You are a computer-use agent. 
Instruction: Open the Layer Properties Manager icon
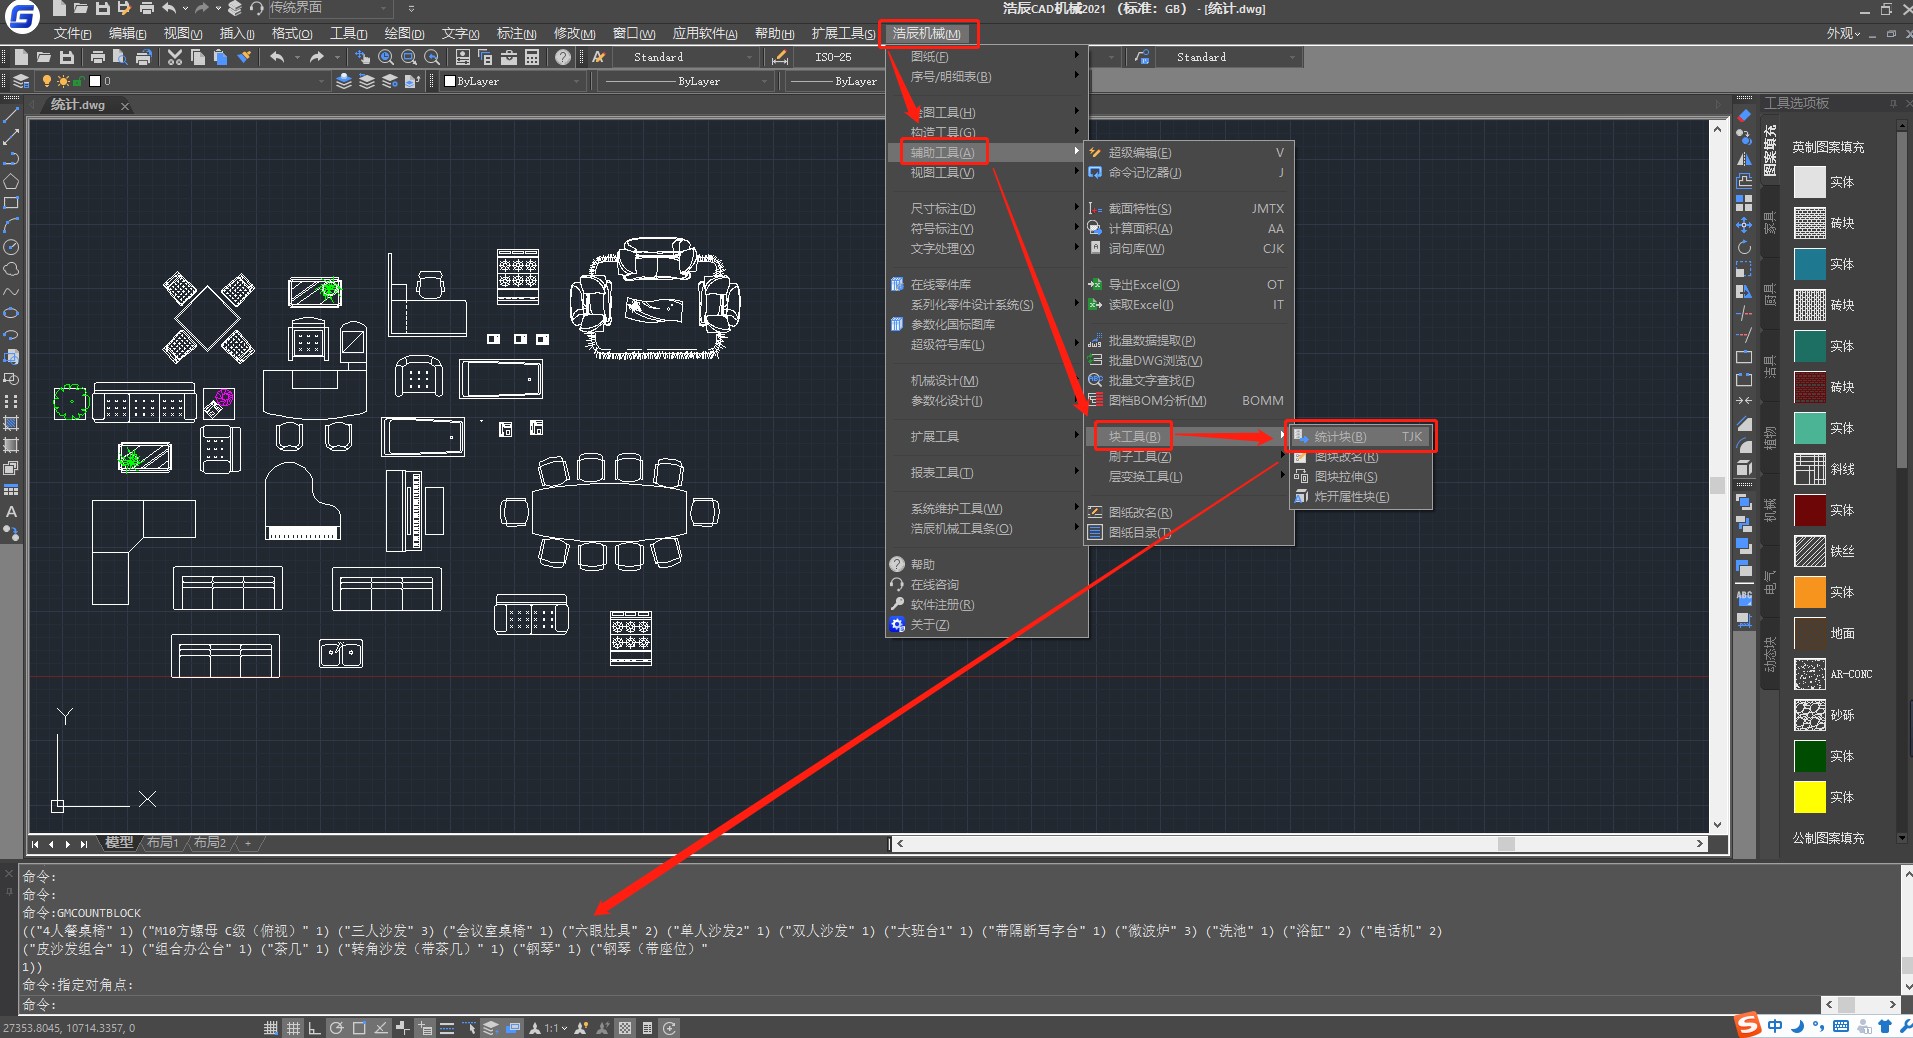(21, 81)
